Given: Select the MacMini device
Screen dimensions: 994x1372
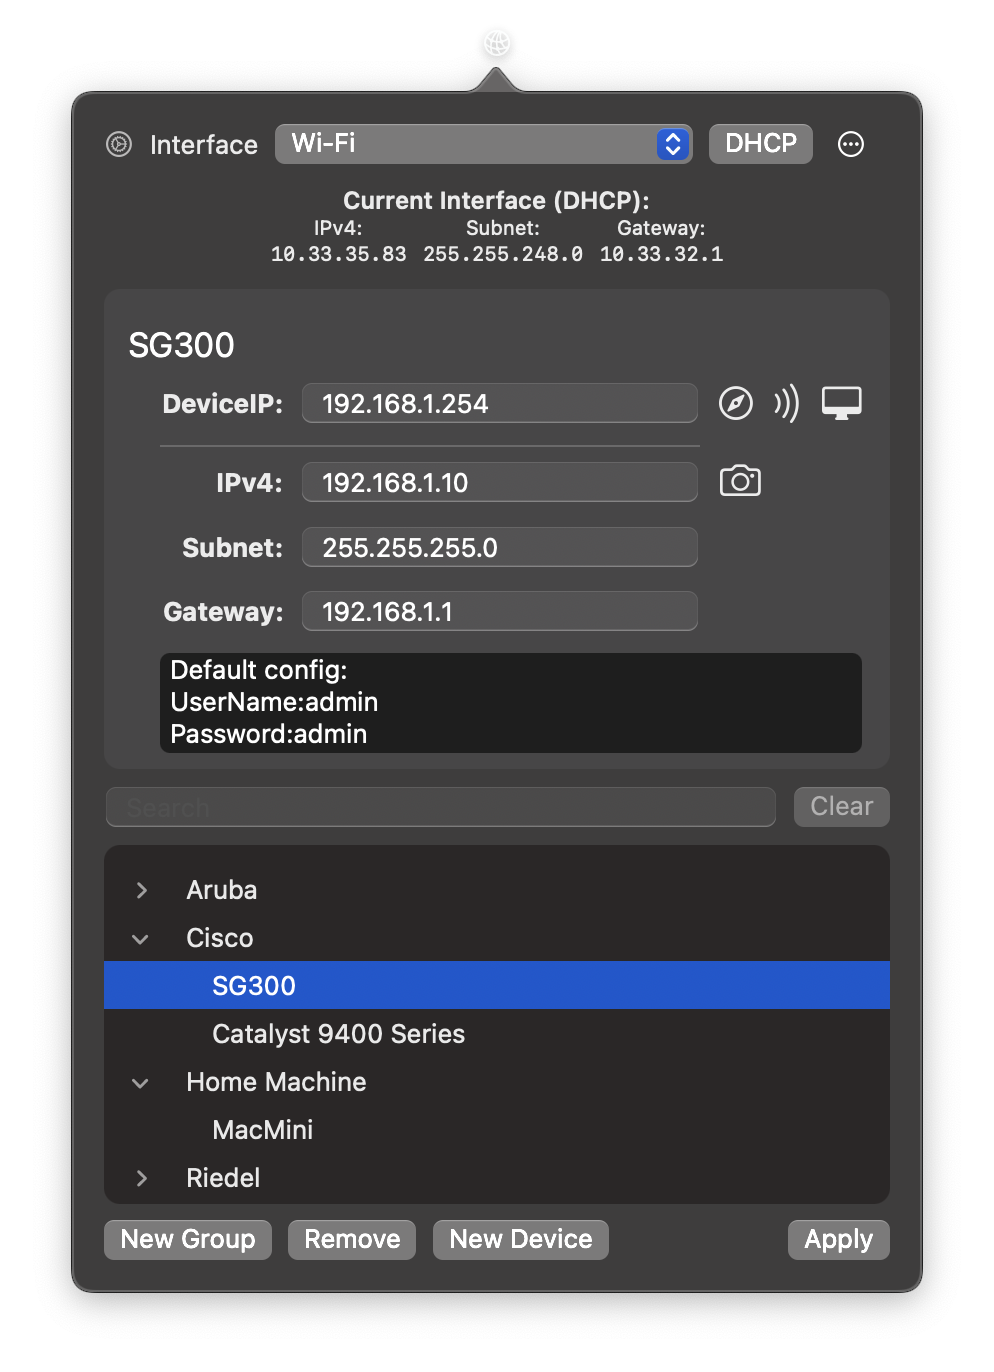Looking at the screenshot, I should tap(497, 1130).
